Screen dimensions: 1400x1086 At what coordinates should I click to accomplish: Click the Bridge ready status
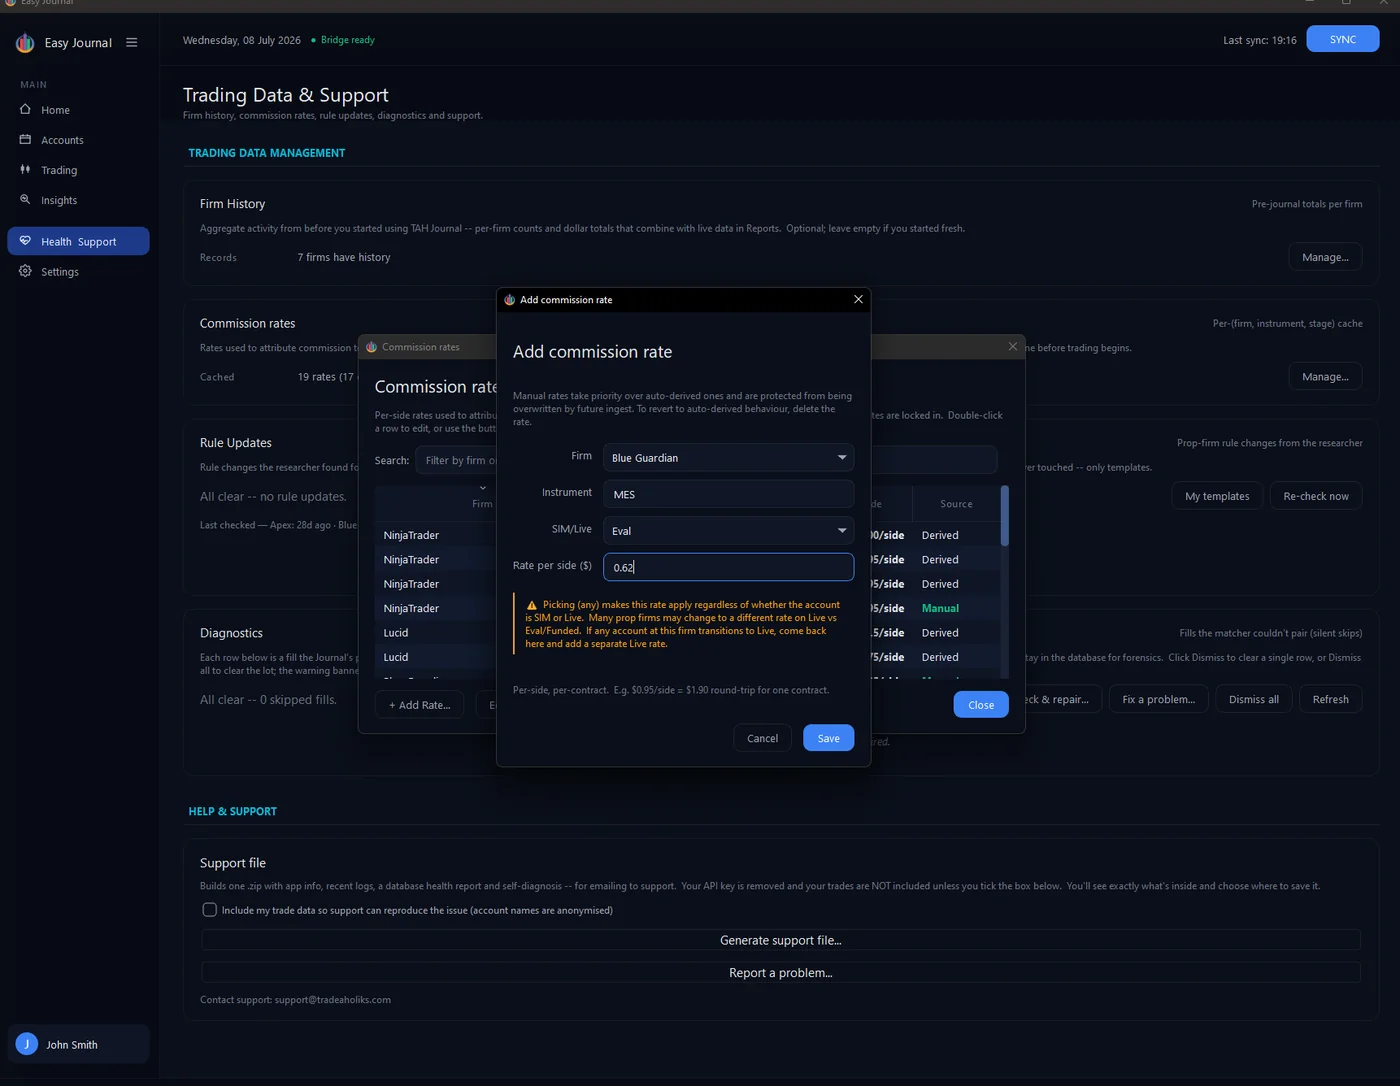343,40
